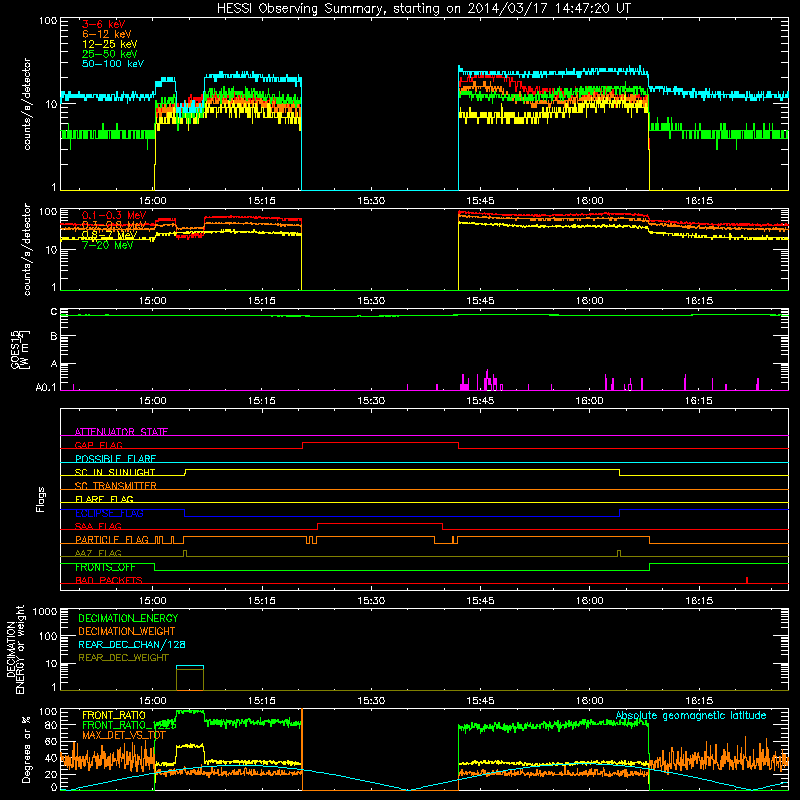Screen dimensions: 800x800
Task: Click the ECLIPSE_FLAG label
Action: coord(109,513)
